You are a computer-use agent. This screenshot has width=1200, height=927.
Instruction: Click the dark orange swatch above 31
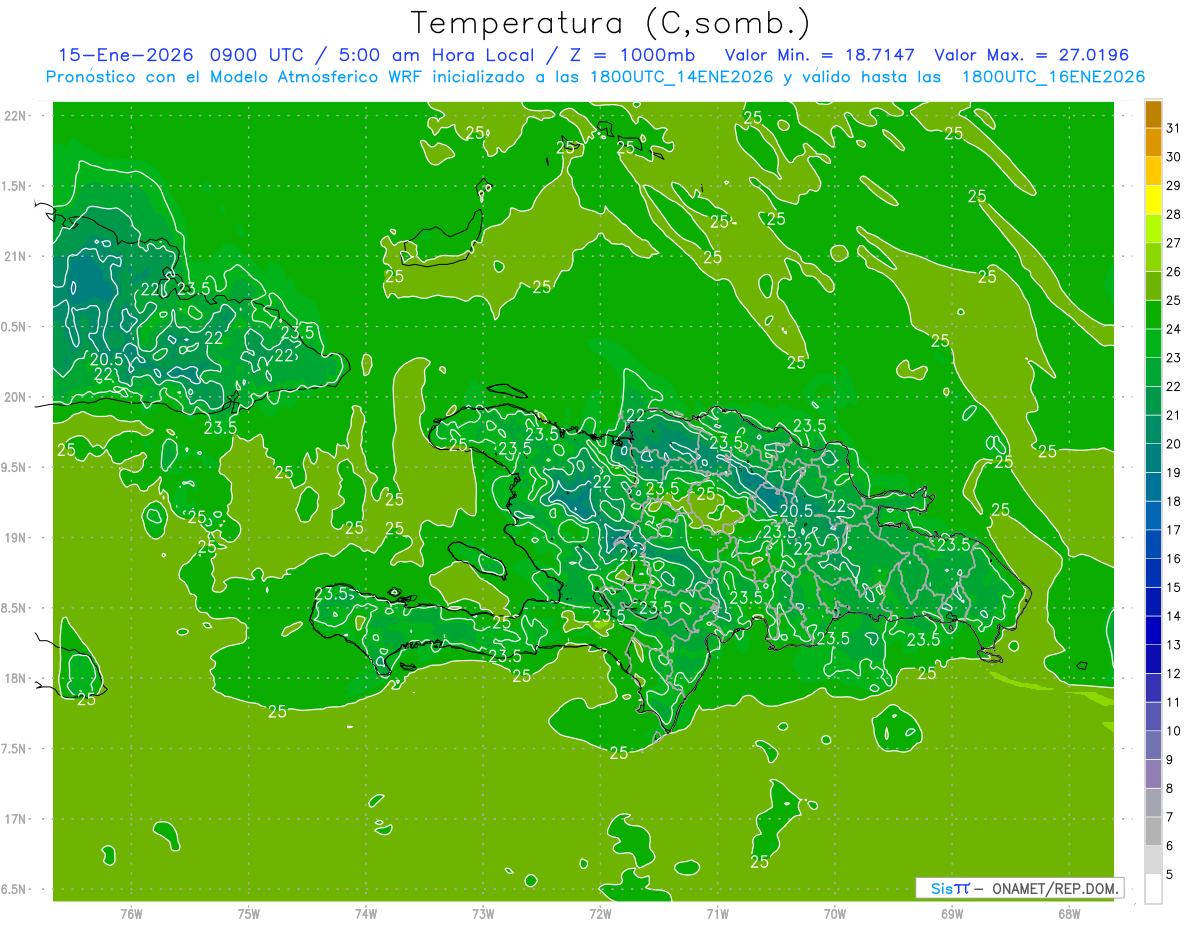1153,114
